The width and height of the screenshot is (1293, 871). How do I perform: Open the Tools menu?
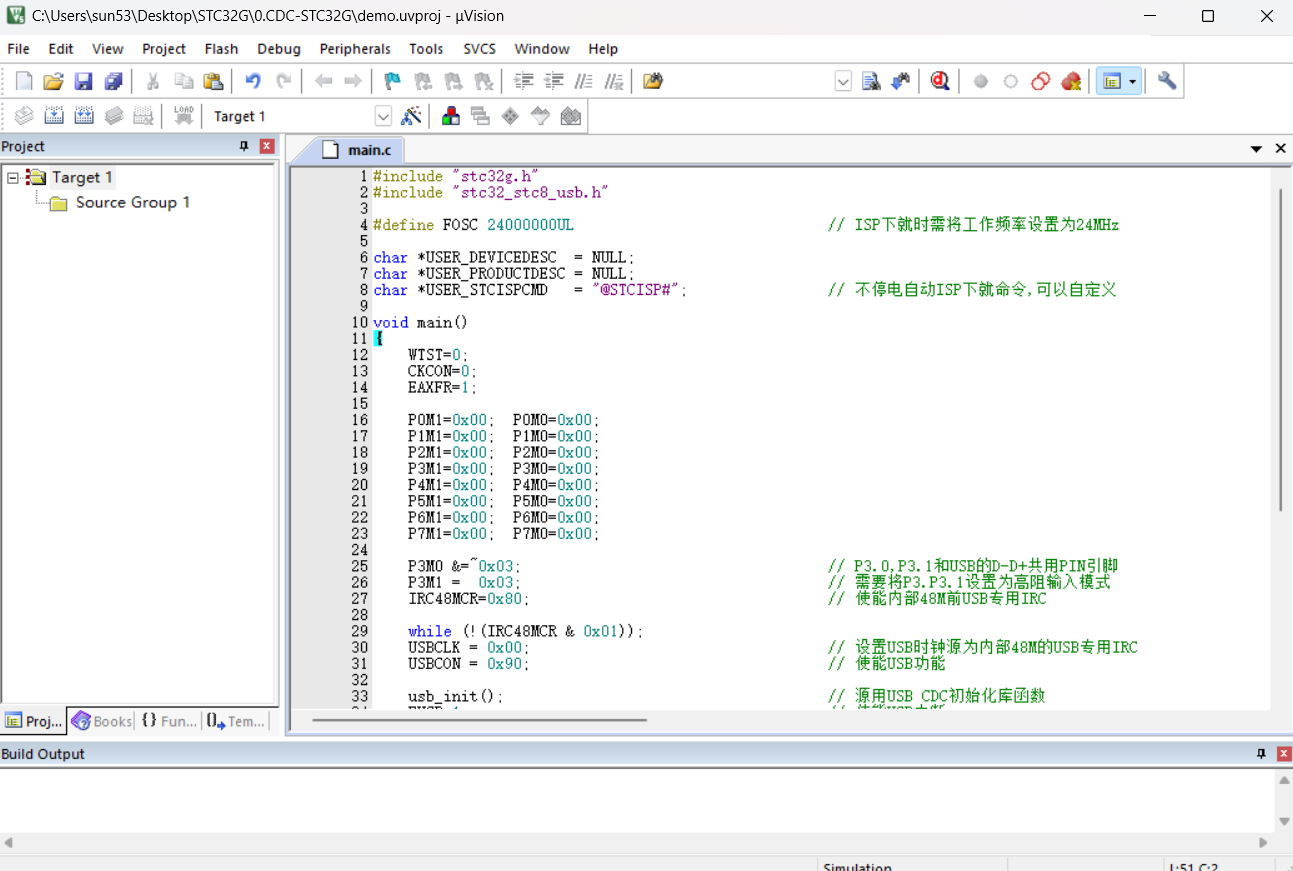pos(426,48)
